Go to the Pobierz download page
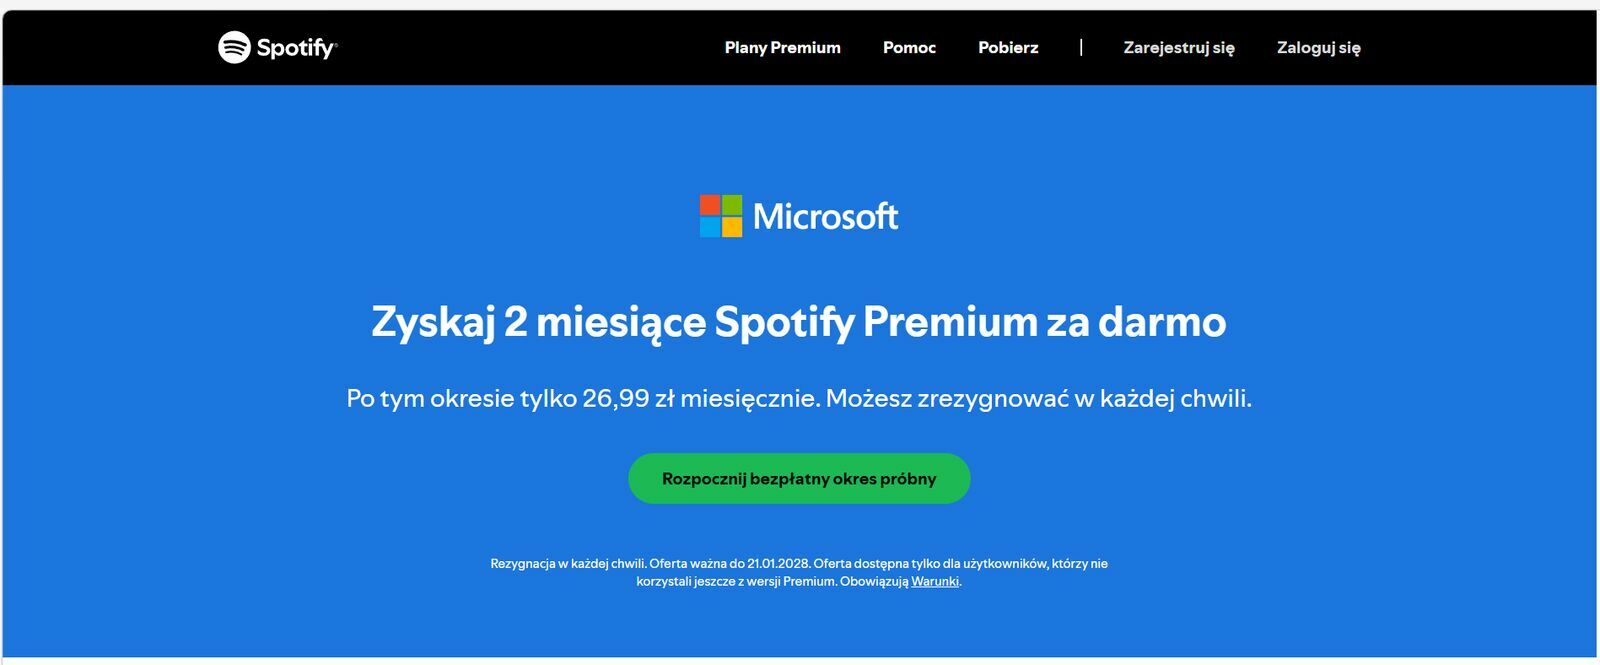This screenshot has height=665, width=1600. pos(1008,47)
